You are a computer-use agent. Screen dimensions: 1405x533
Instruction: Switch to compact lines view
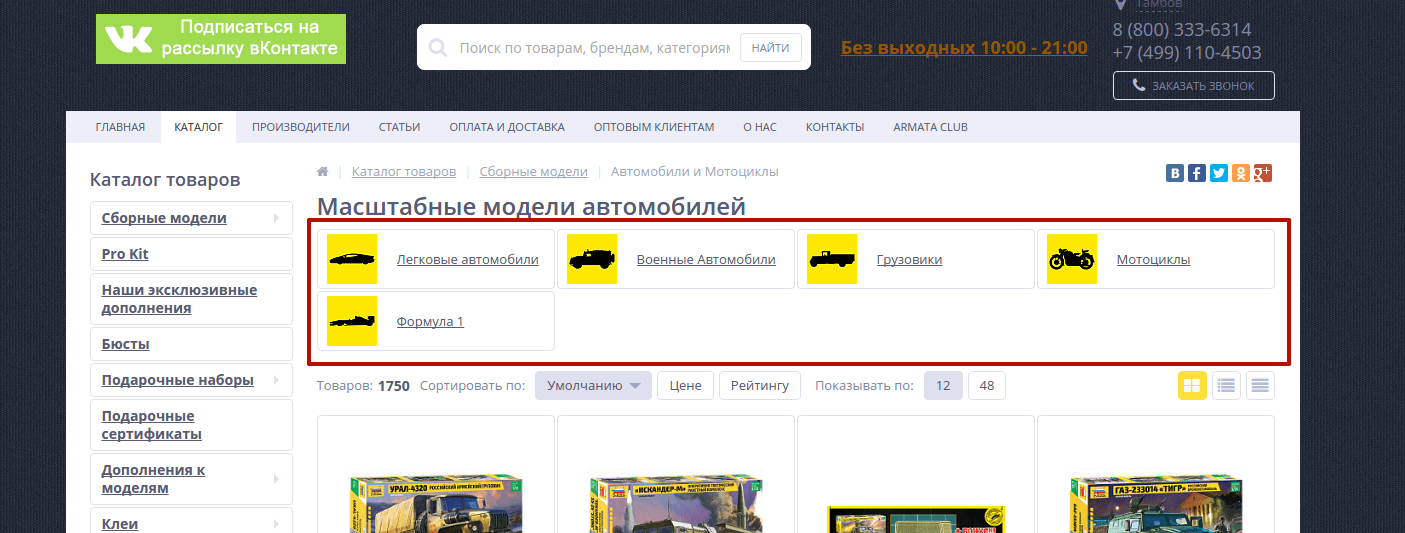(x=1260, y=385)
